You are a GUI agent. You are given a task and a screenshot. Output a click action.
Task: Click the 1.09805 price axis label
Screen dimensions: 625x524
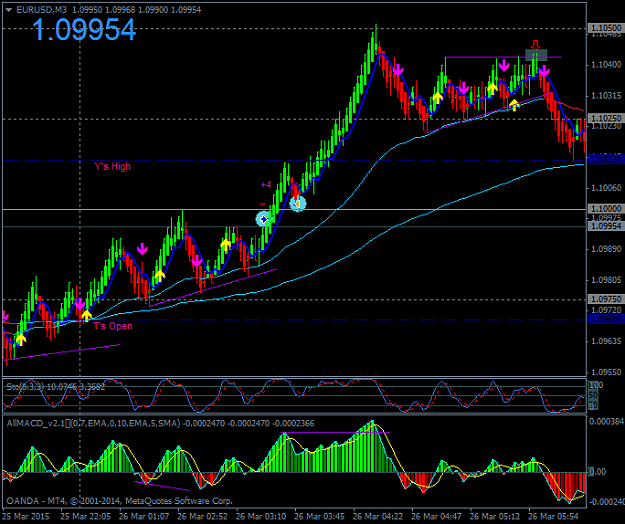[x=606, y=280]
